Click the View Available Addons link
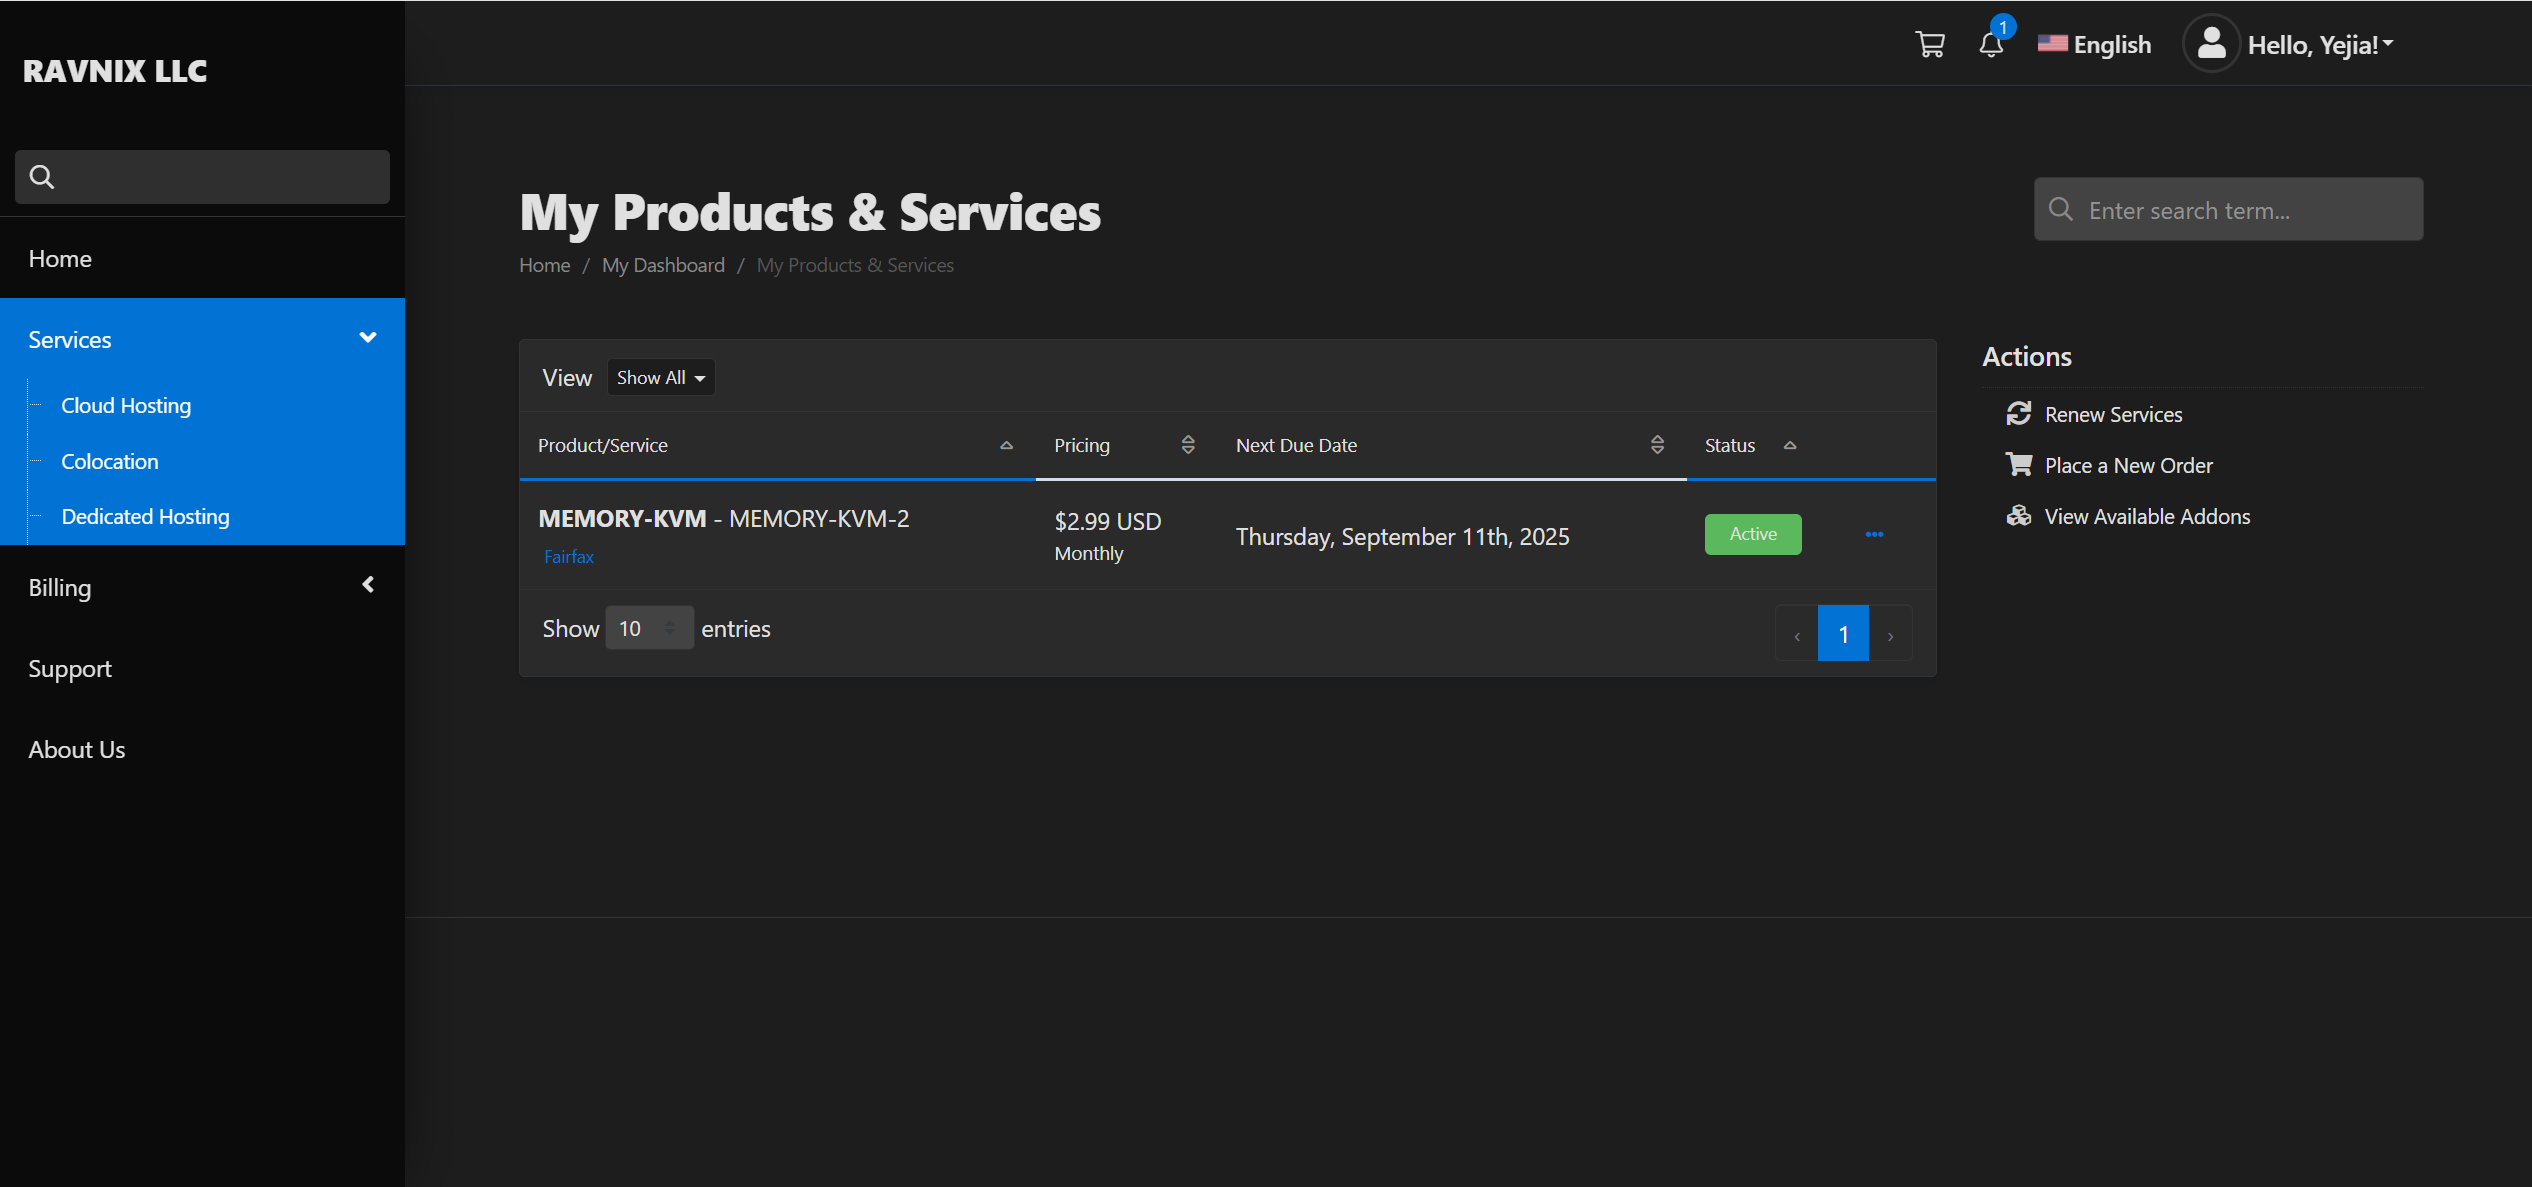Viewport: 2532px width, 1187px height. coord(2147,516)
